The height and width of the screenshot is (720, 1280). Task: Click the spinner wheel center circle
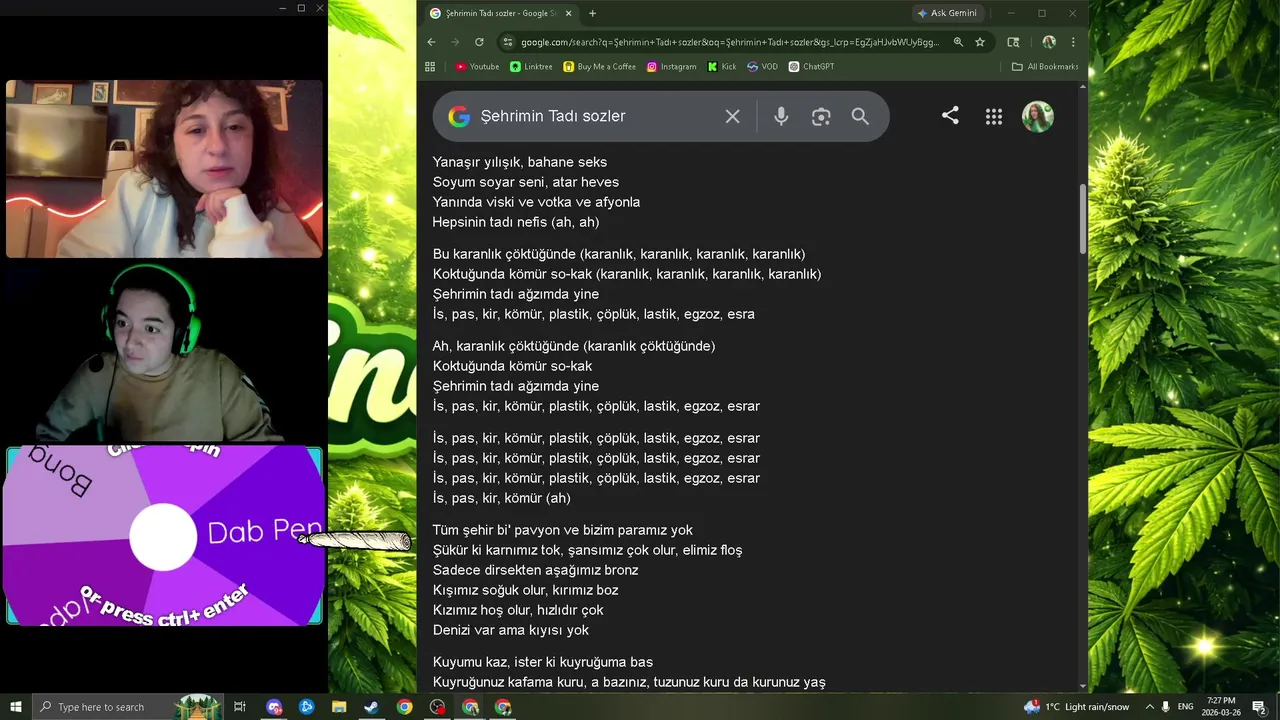coord(163,537)
